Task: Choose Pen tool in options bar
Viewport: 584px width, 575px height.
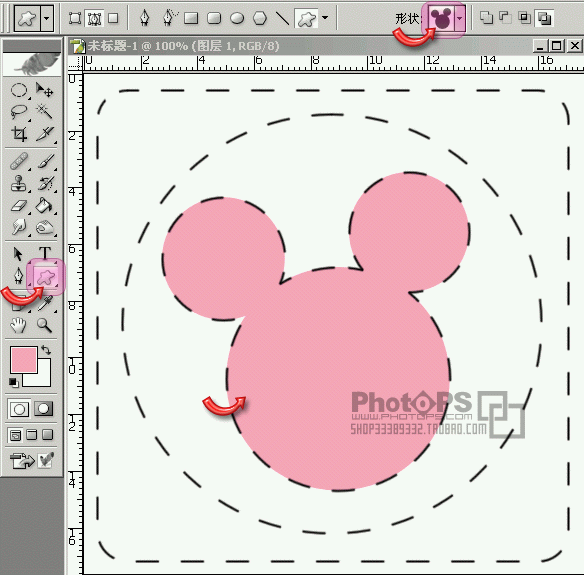Action: pyautogui.click(x=145, y=18)
